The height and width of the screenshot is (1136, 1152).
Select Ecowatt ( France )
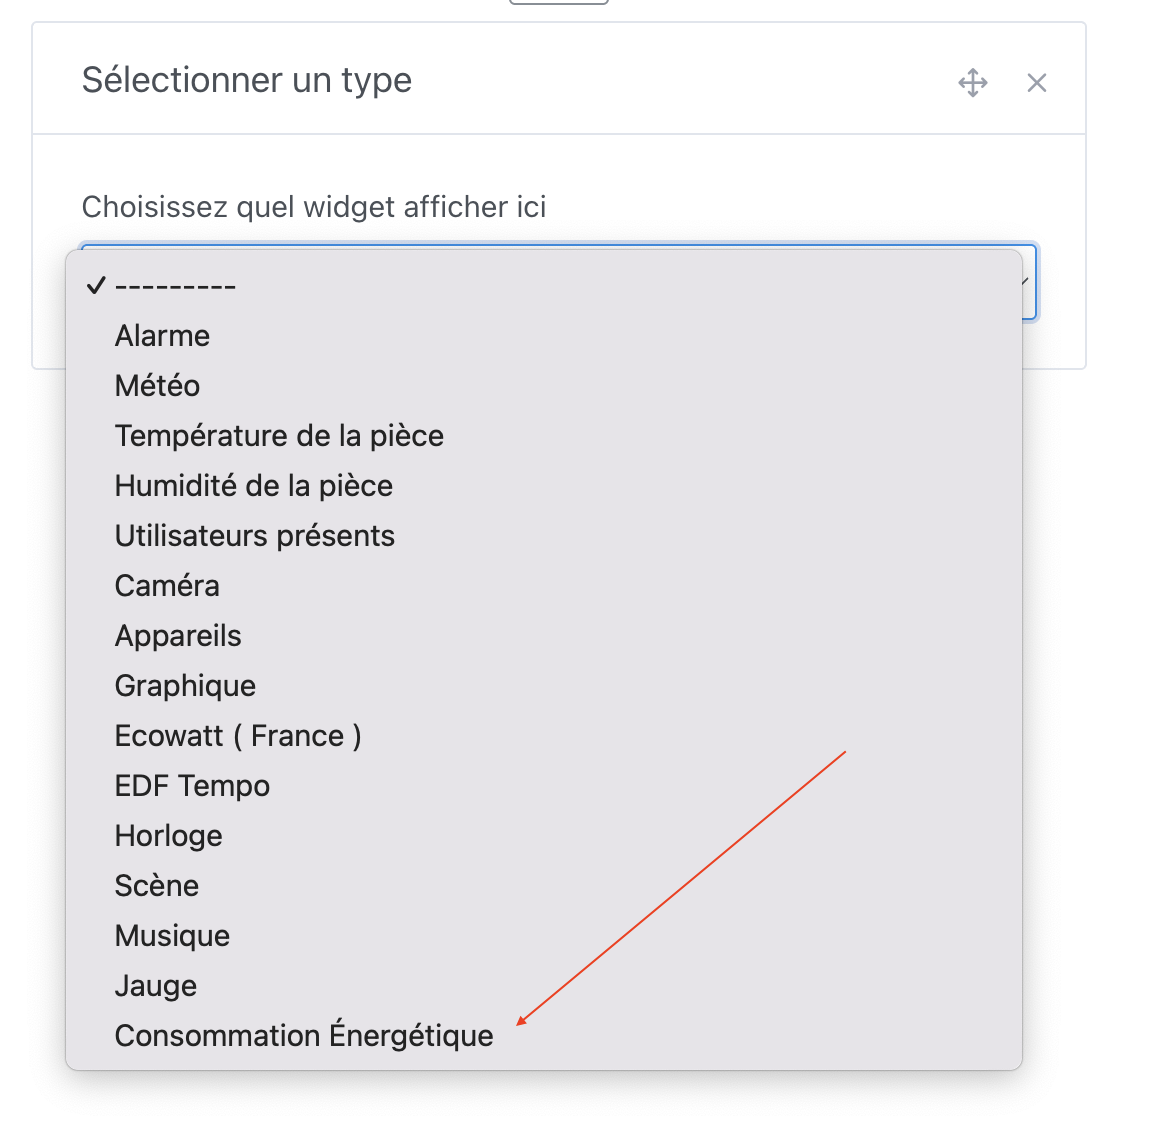click(x=238, y=735)
